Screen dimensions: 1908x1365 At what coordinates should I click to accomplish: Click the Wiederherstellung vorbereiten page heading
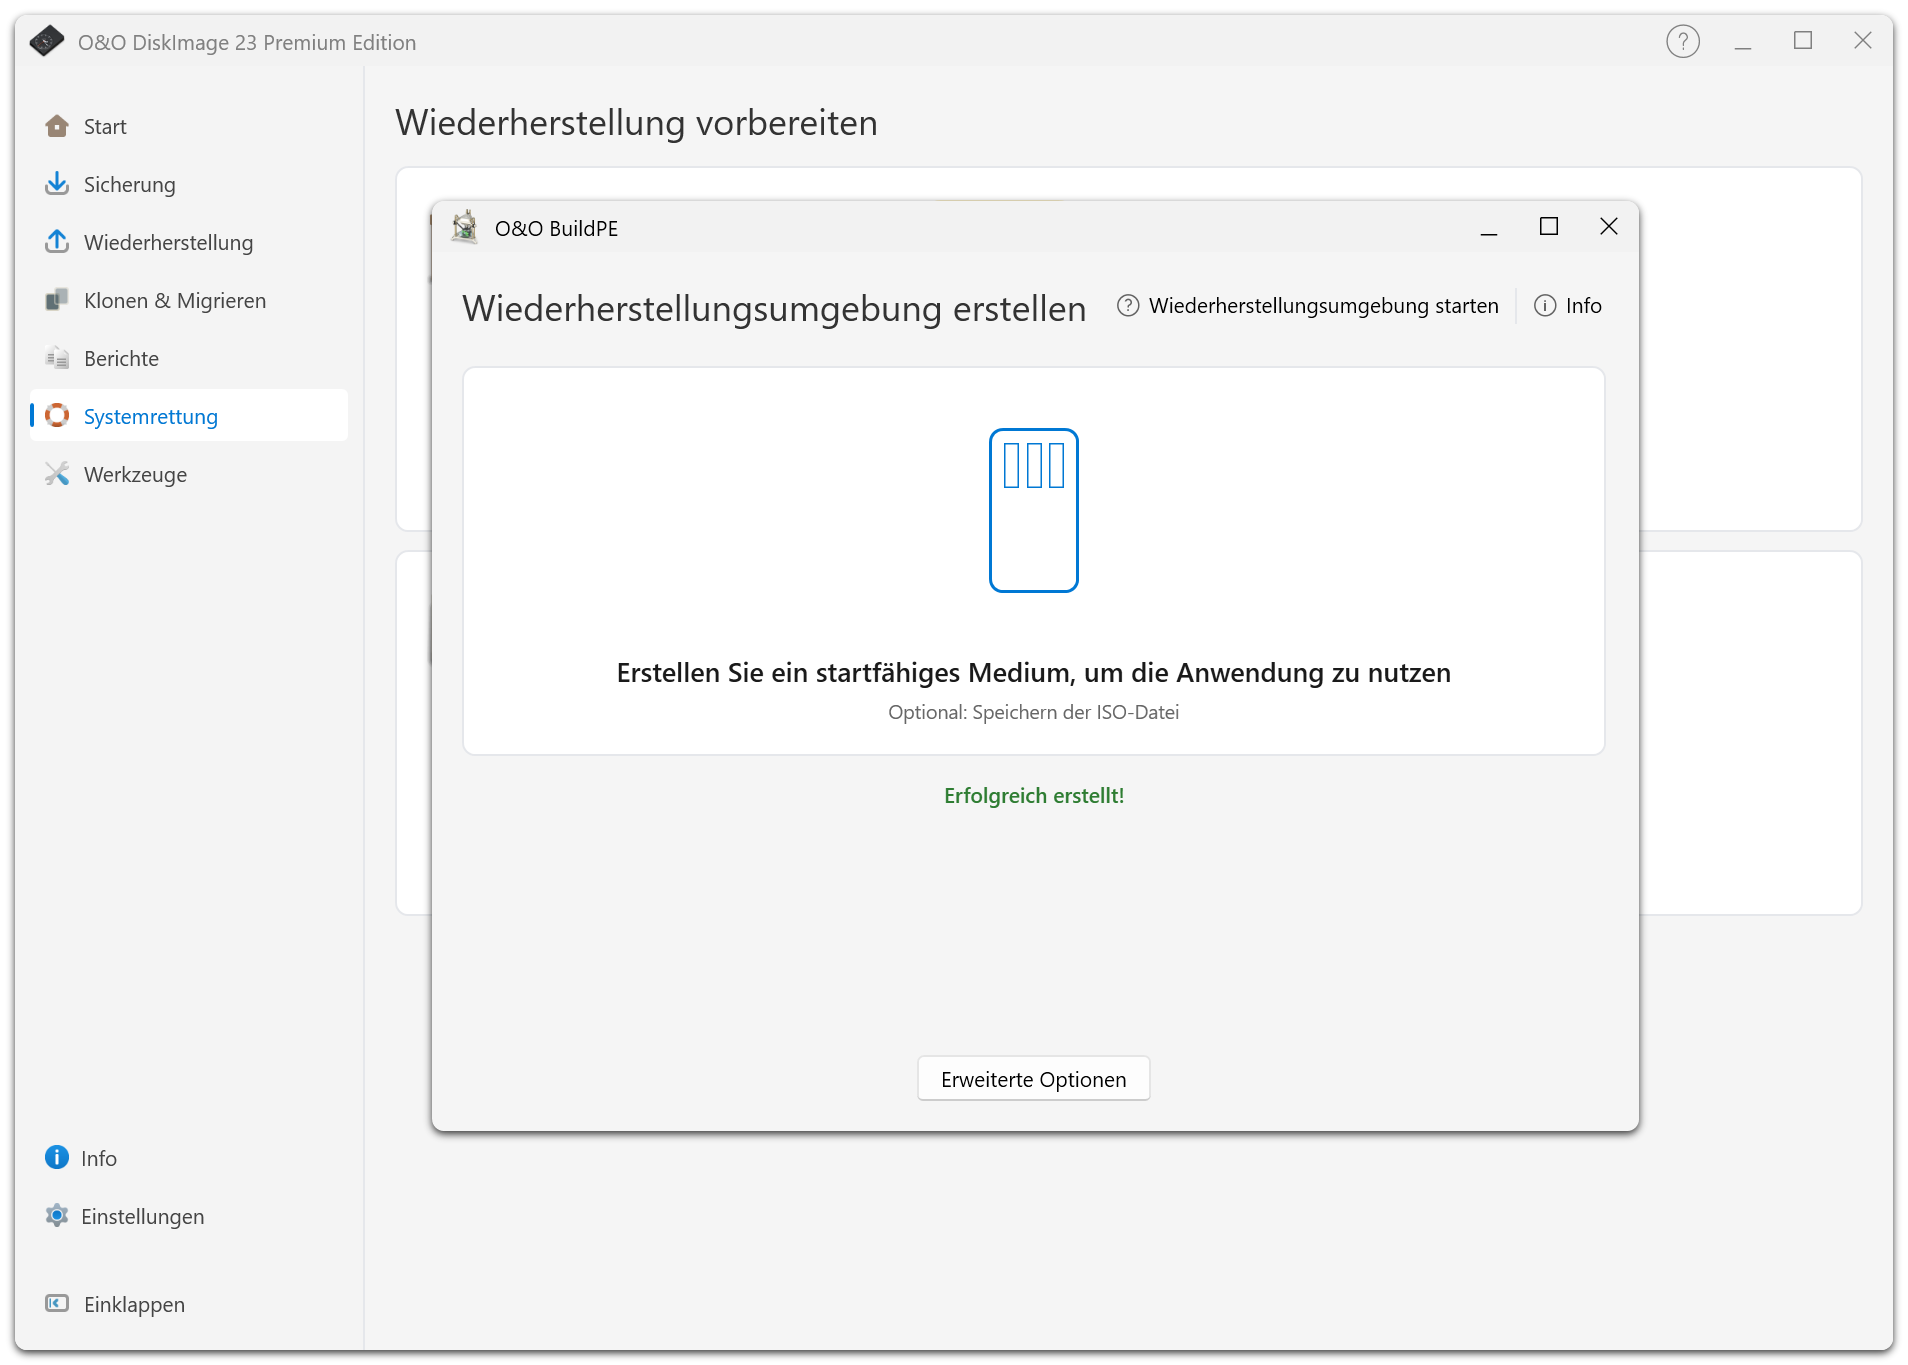(636, 123)
